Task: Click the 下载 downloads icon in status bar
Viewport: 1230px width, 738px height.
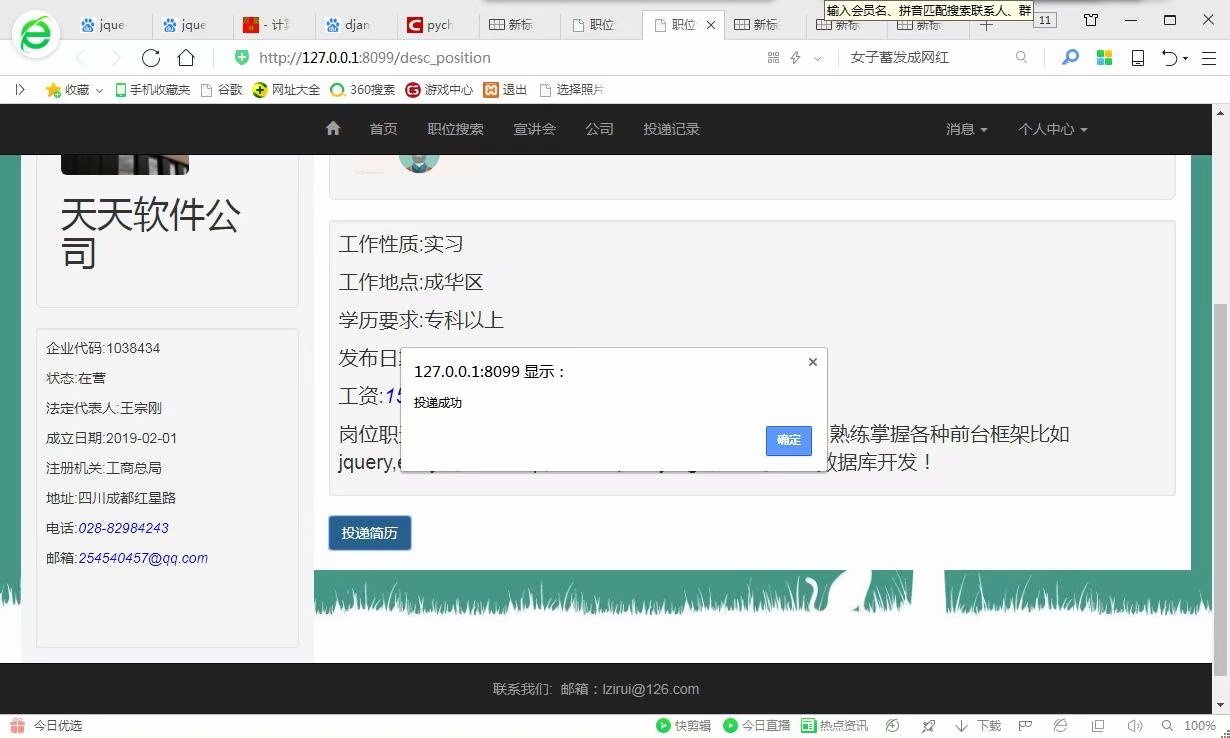Action: (978, 726)
